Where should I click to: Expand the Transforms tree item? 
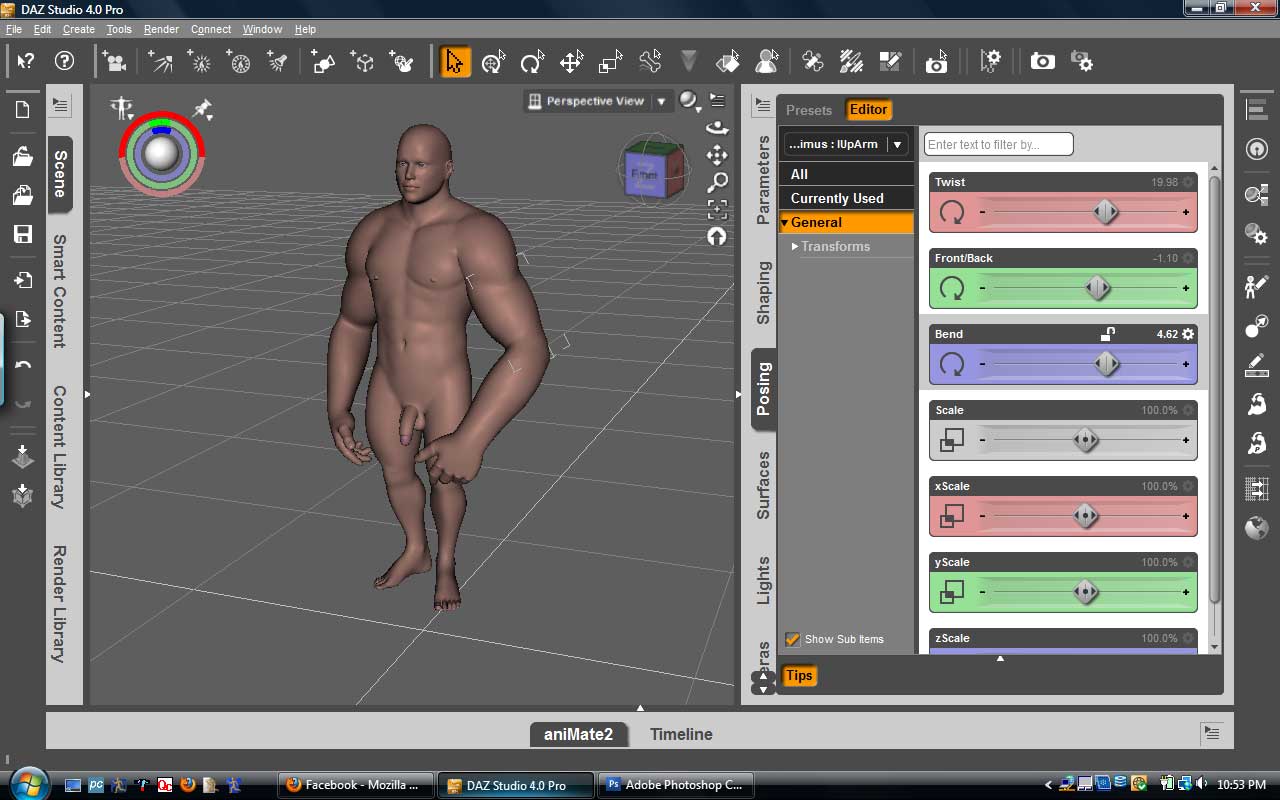point(795,246)
